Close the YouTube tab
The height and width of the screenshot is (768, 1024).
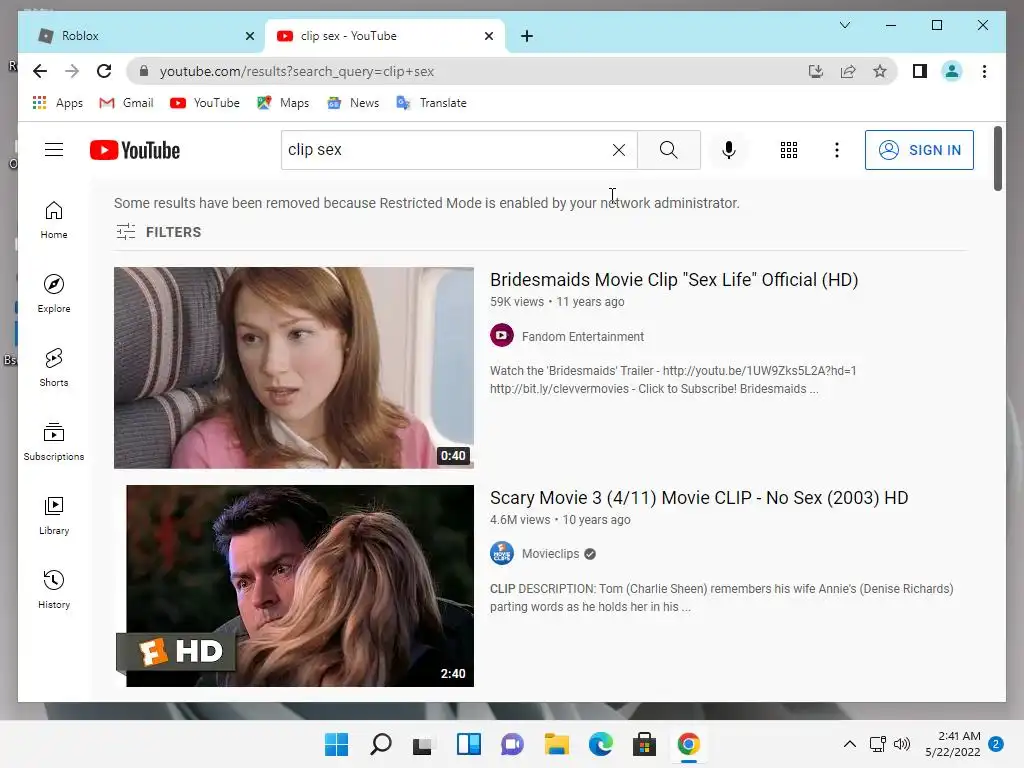(x=488, y=36)
